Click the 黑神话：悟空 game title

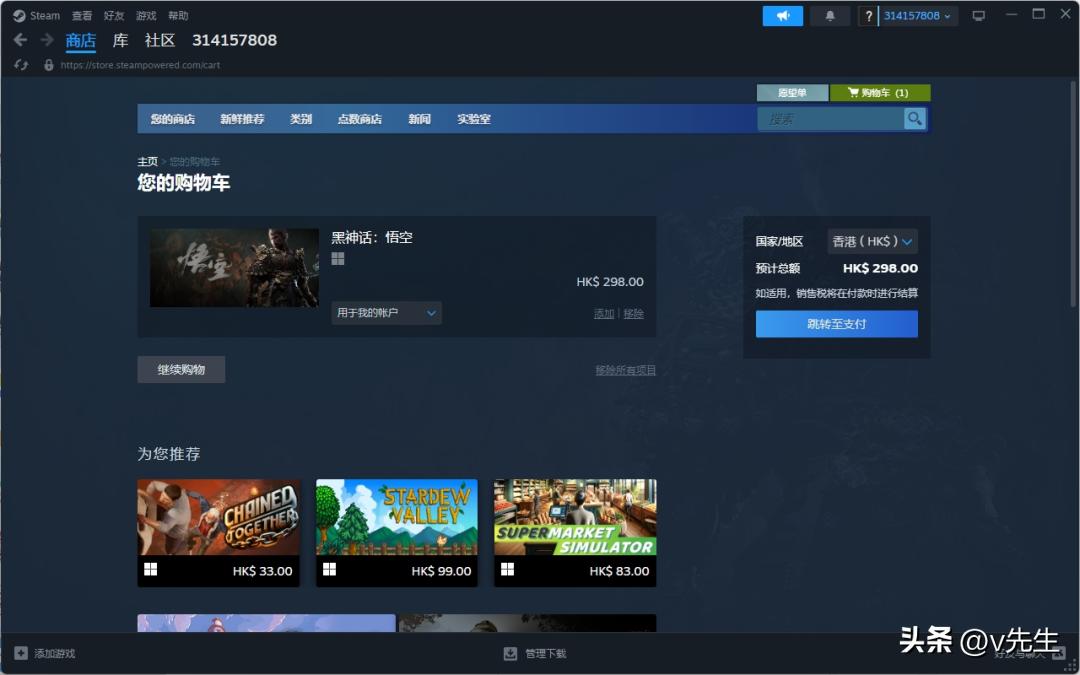[x=372, y=237]
